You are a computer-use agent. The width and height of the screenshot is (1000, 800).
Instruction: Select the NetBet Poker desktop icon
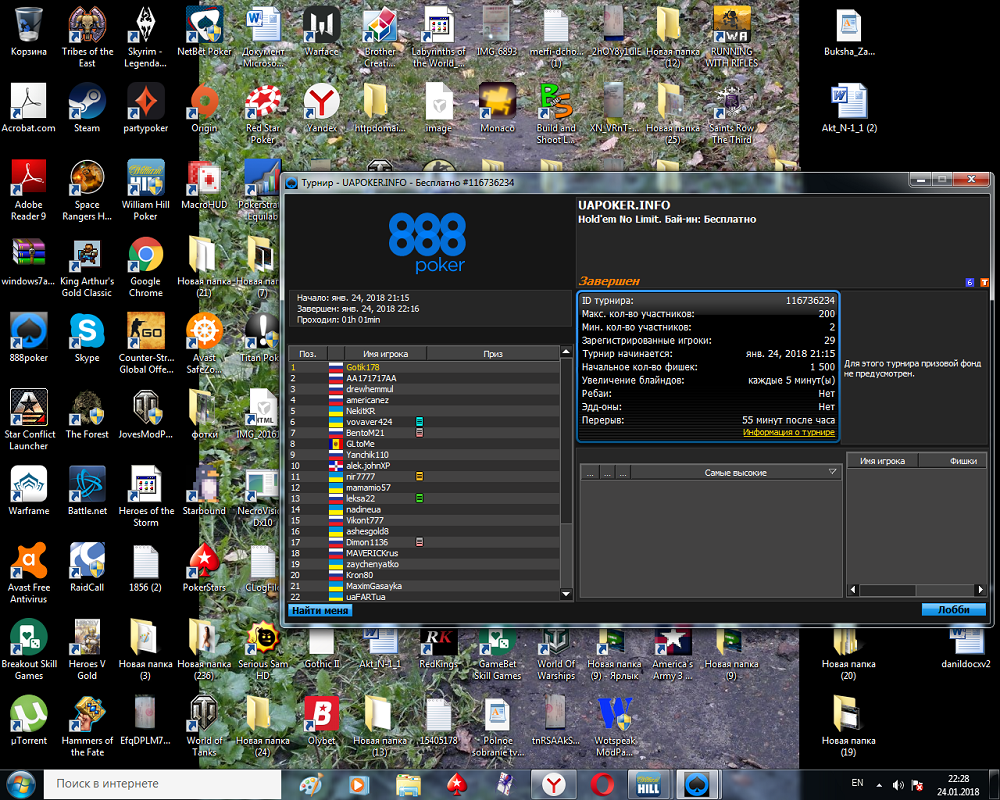(x=204, y=32)
